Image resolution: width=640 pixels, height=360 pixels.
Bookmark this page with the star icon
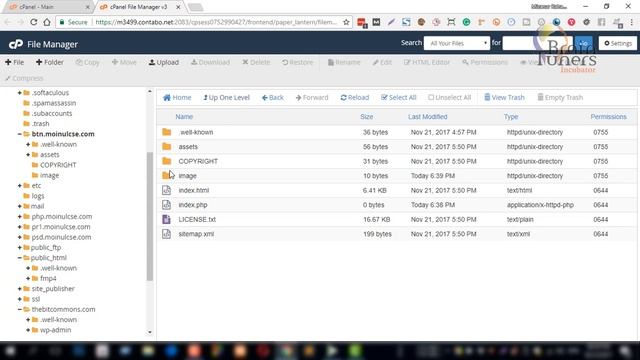pos(346,22)
